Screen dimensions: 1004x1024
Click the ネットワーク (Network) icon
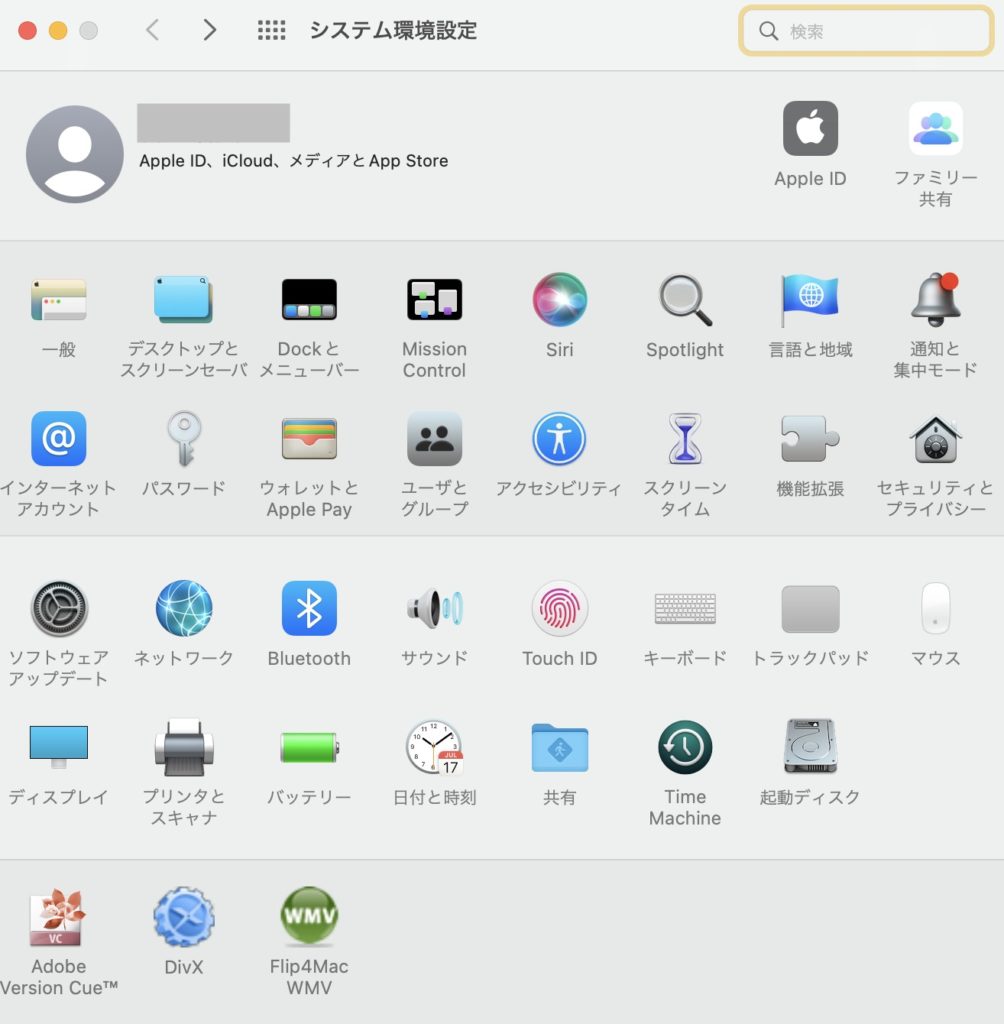pos(184,608)
